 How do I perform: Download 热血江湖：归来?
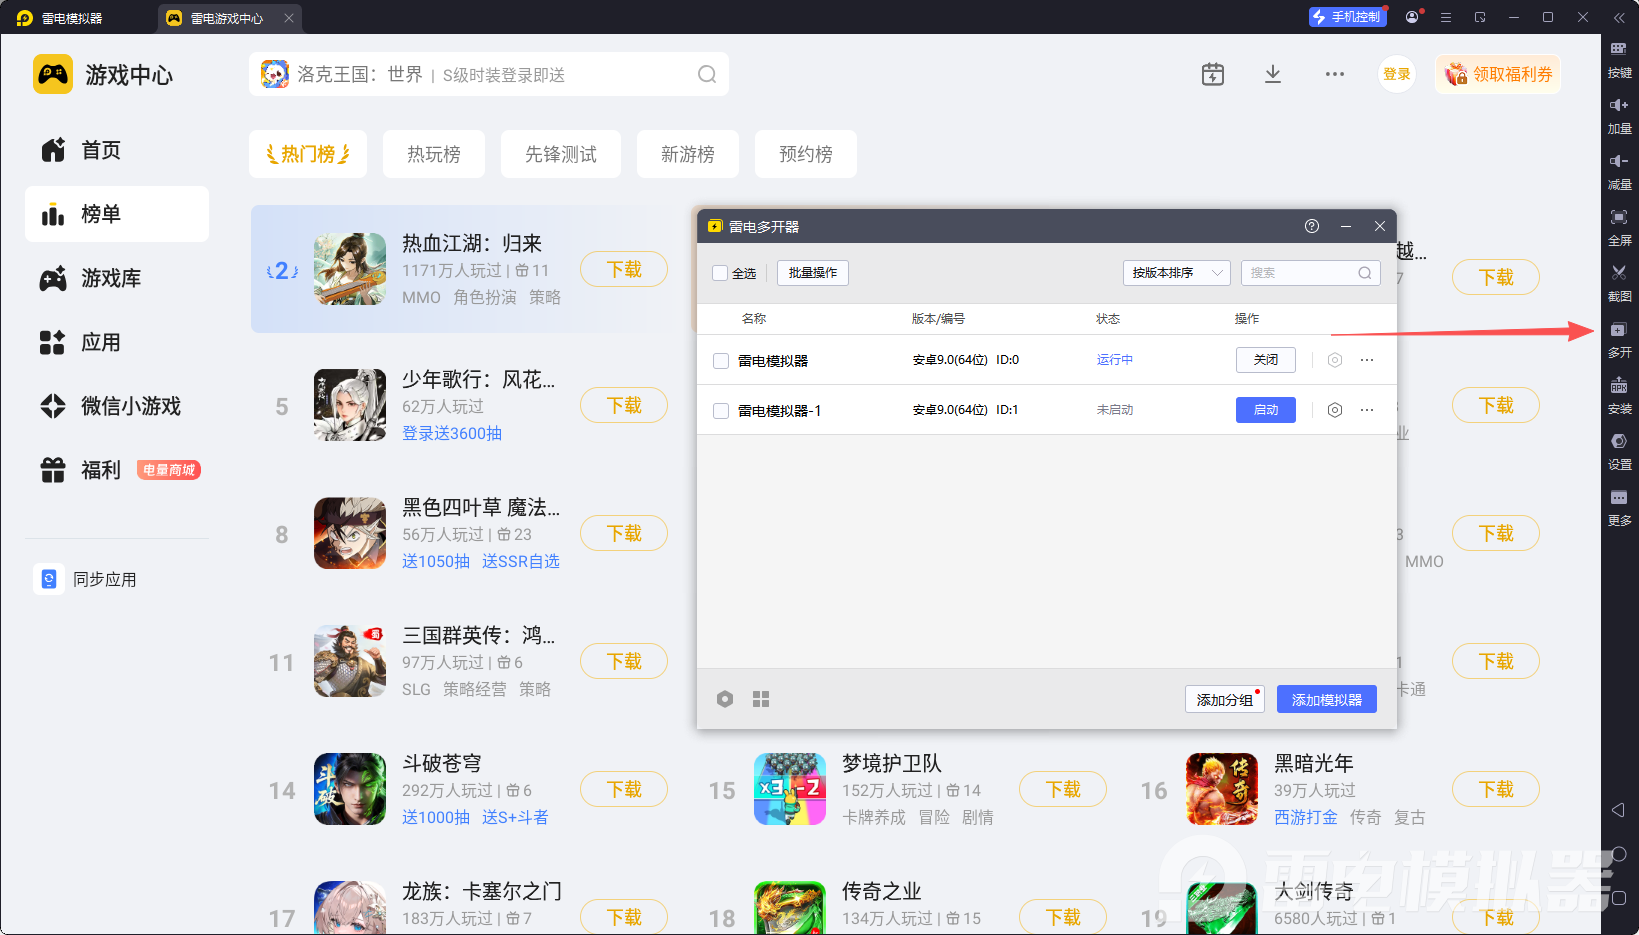click(x=624, y=269)
